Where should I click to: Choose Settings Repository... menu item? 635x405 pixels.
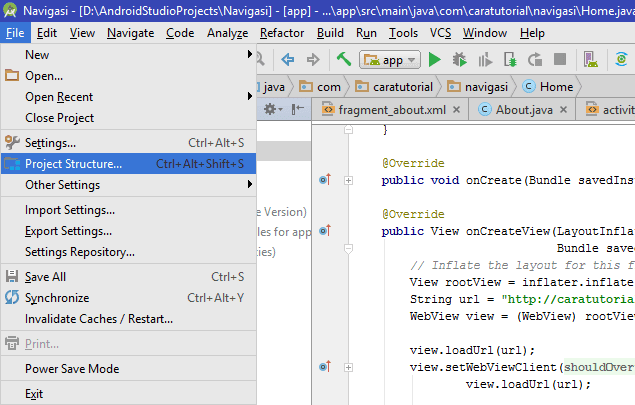click(128, 252)
